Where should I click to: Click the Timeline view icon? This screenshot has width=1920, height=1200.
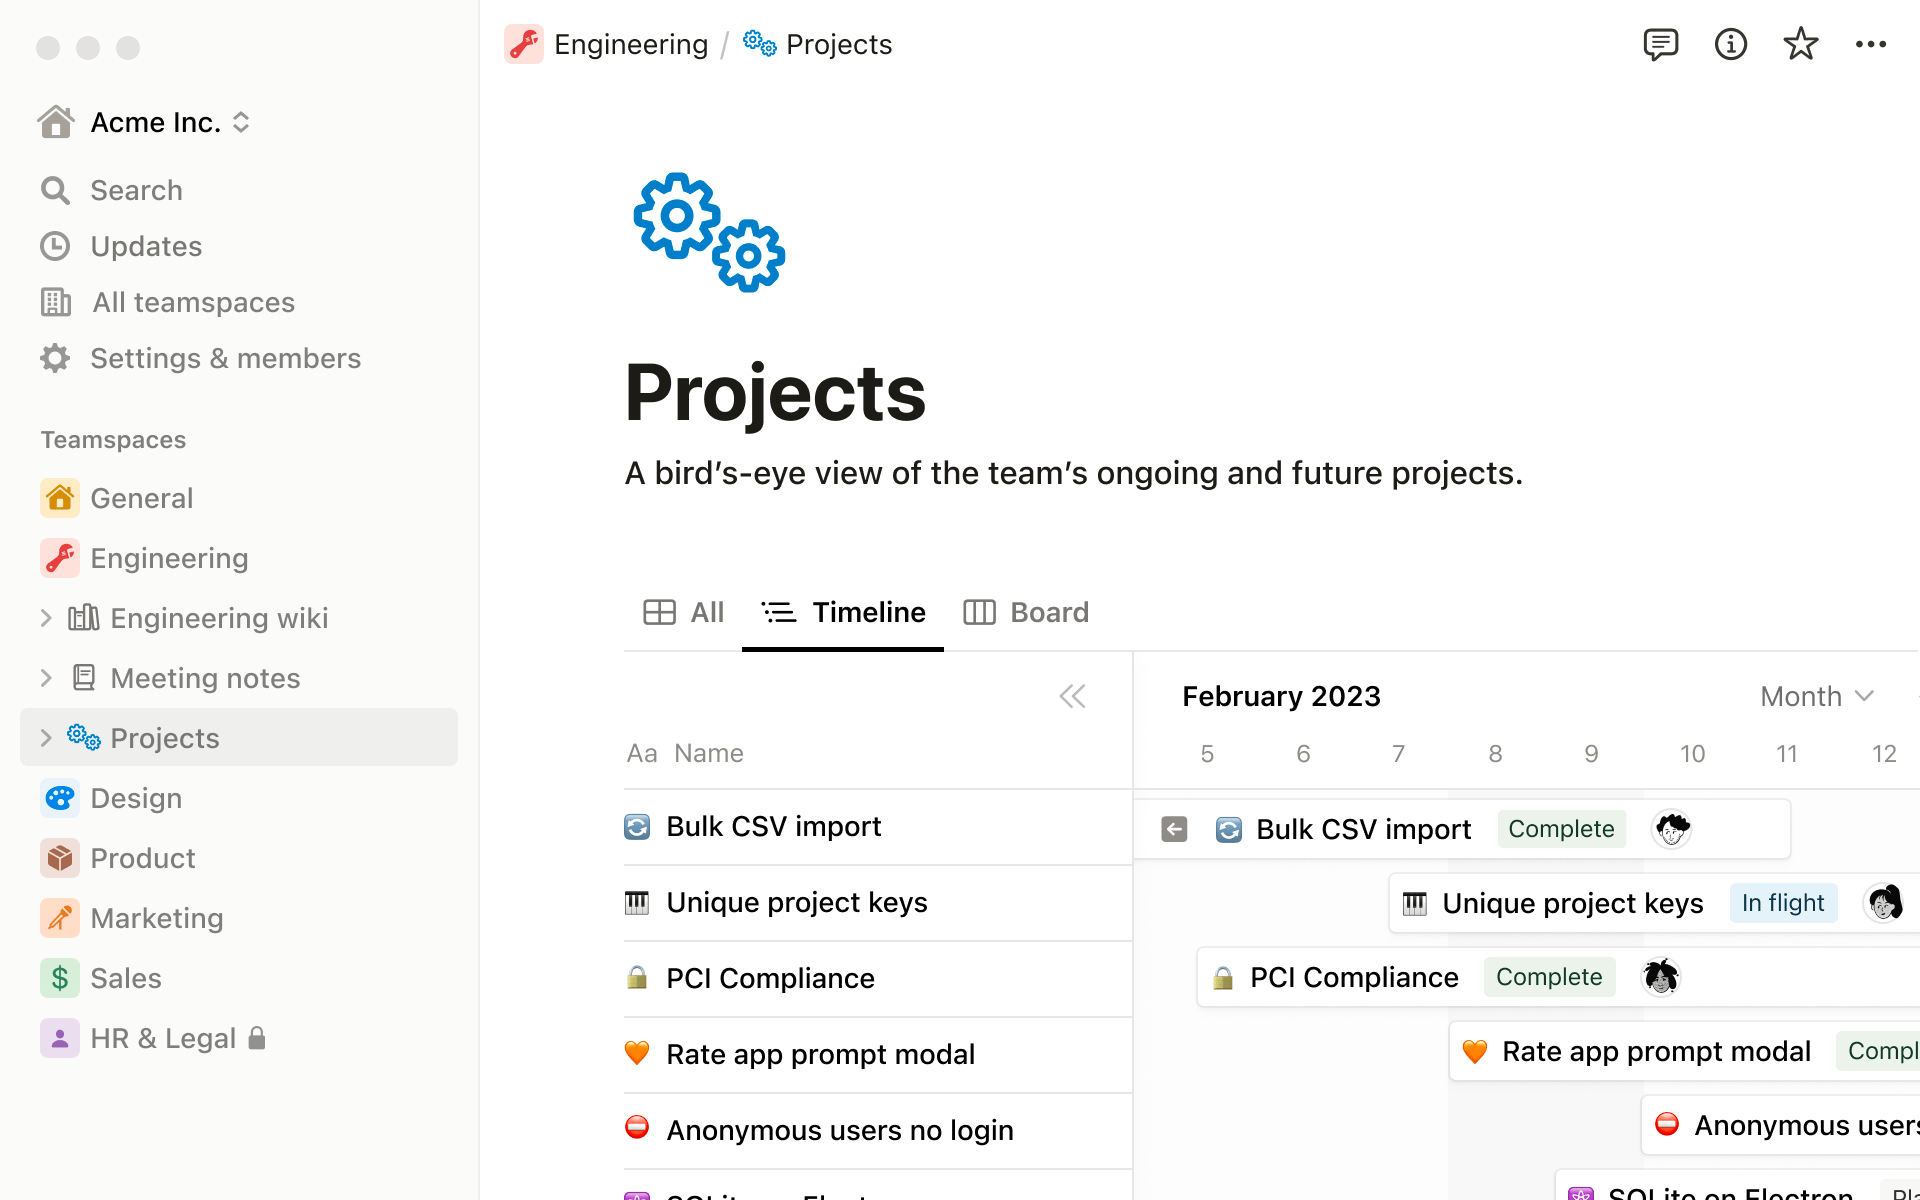(x=778, y=612)
